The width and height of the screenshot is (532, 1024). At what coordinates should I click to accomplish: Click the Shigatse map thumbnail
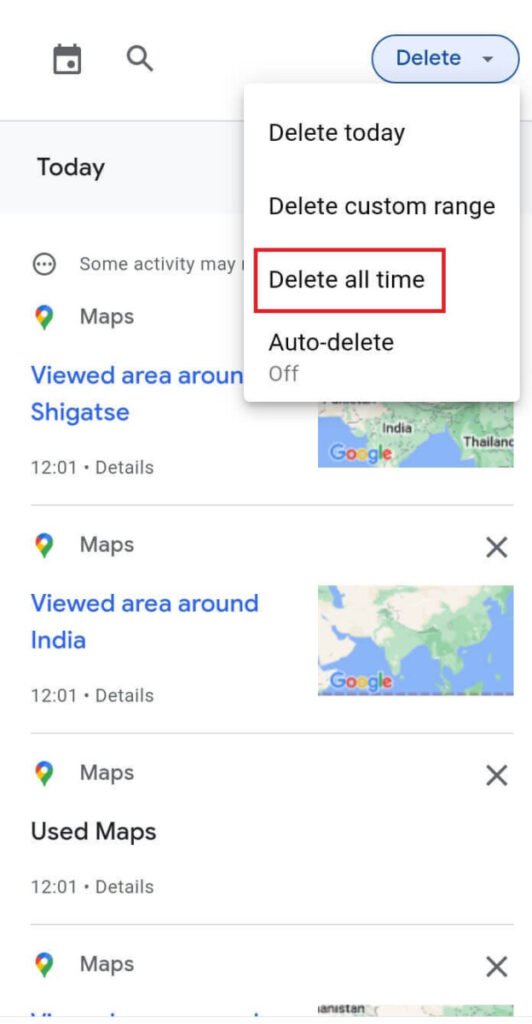pyautogui.click(x=416, y=434)
